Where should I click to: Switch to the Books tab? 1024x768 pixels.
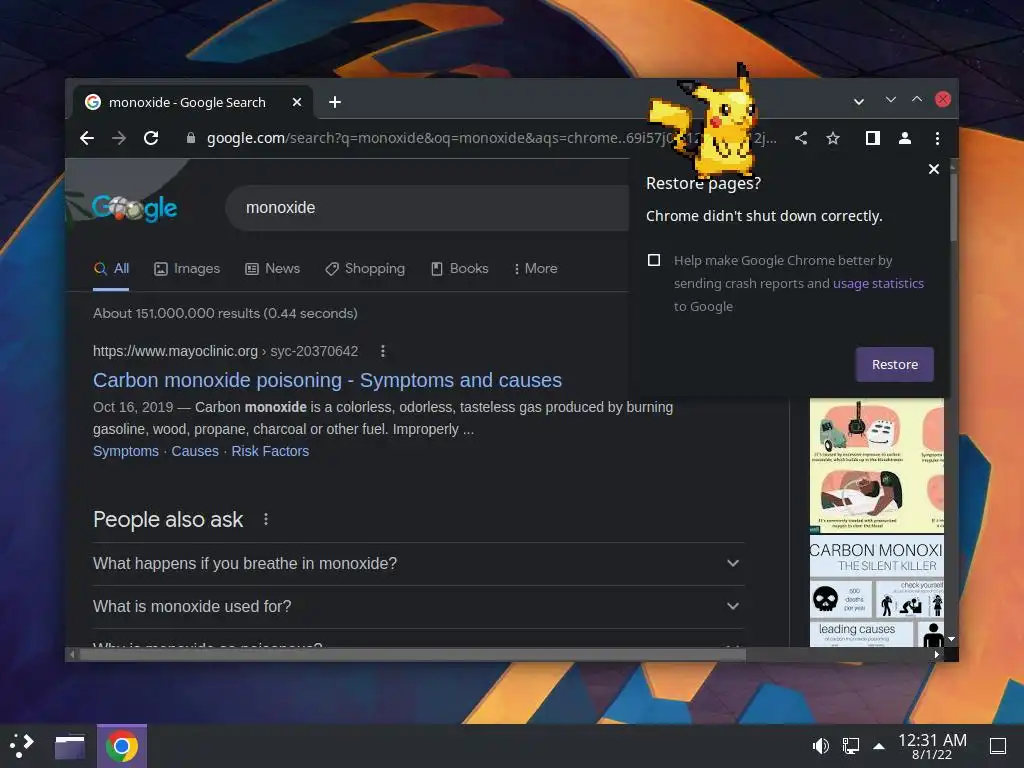tap(460, 268)
